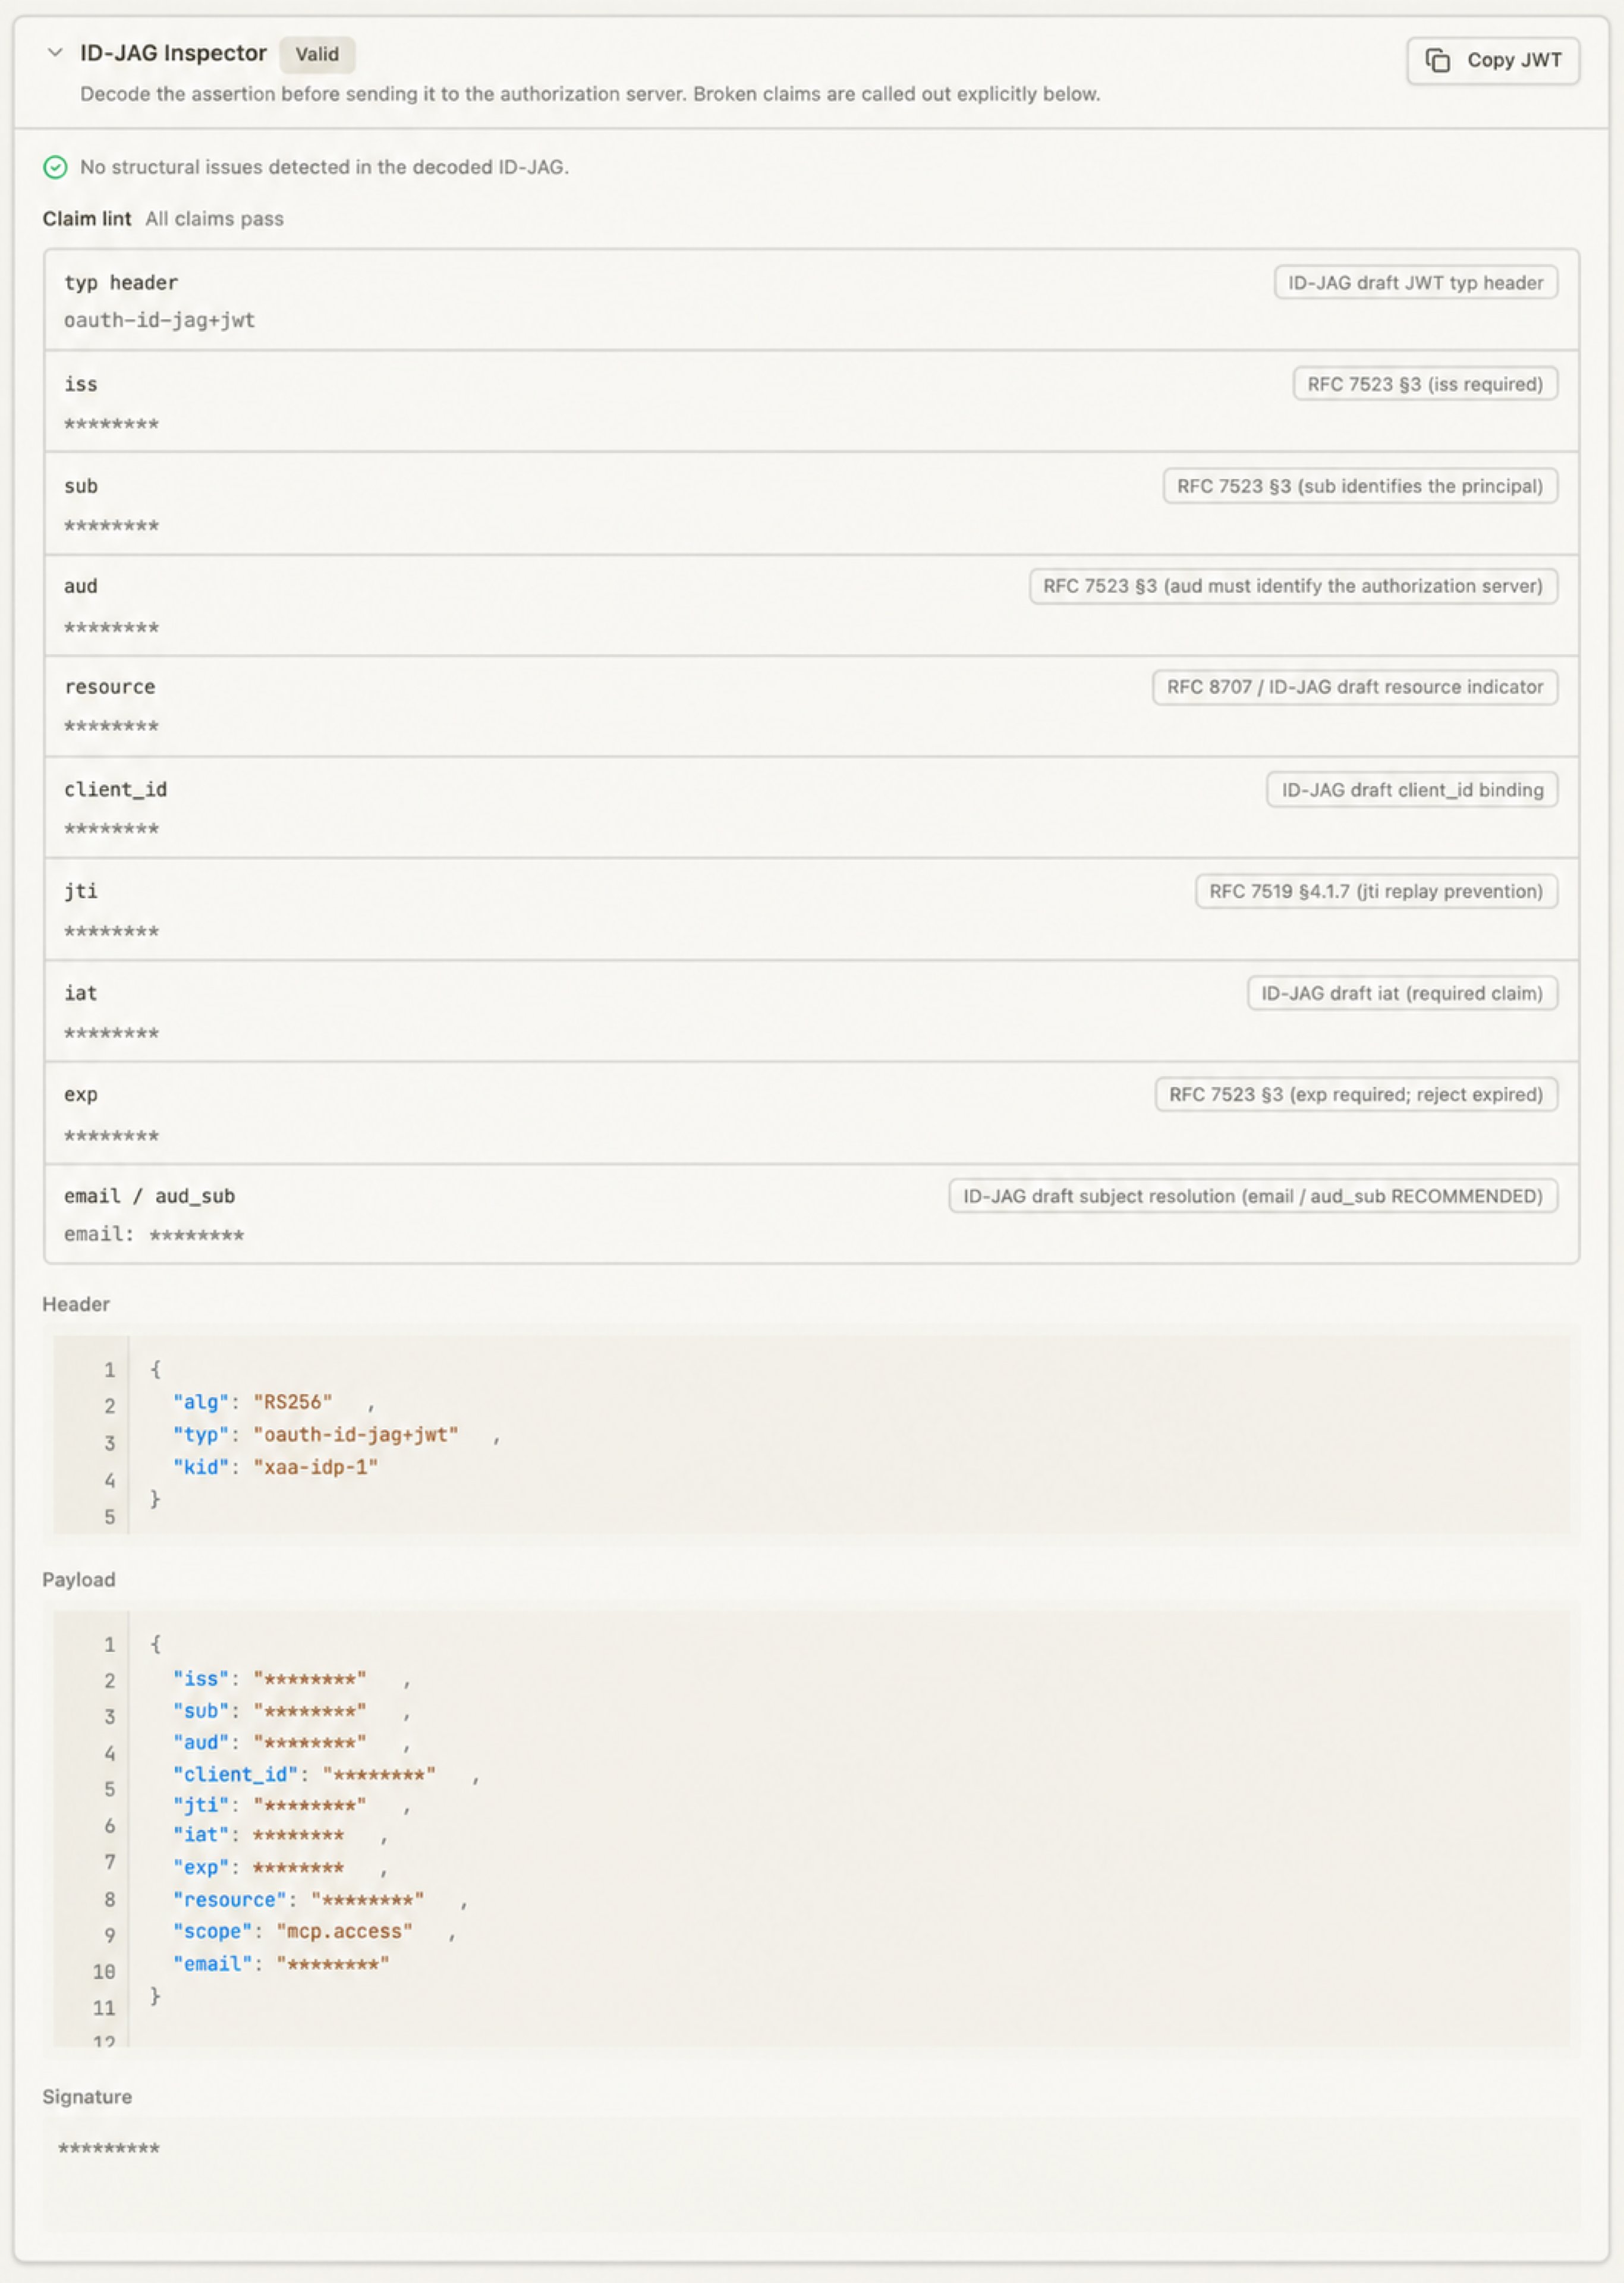Screen dimensions: 1624x2283
Task: Click the "email" line in Payload JSON
Action: pyautogui.click(x=282, y=1963)
